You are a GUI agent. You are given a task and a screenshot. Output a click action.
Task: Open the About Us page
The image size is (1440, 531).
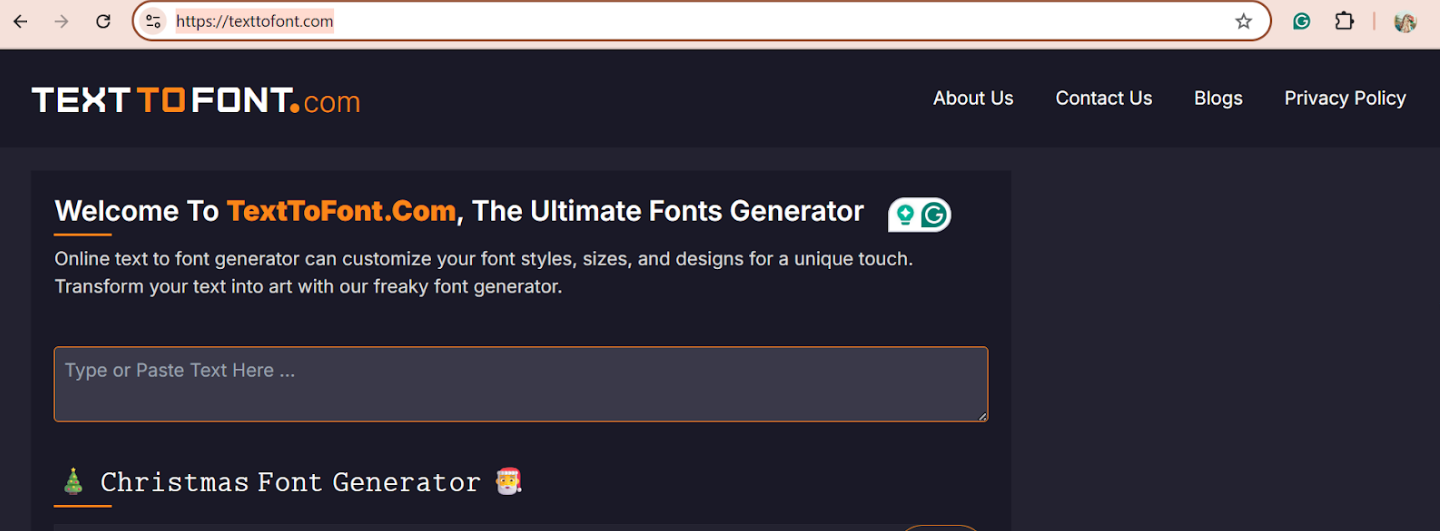tap(973, 98)
